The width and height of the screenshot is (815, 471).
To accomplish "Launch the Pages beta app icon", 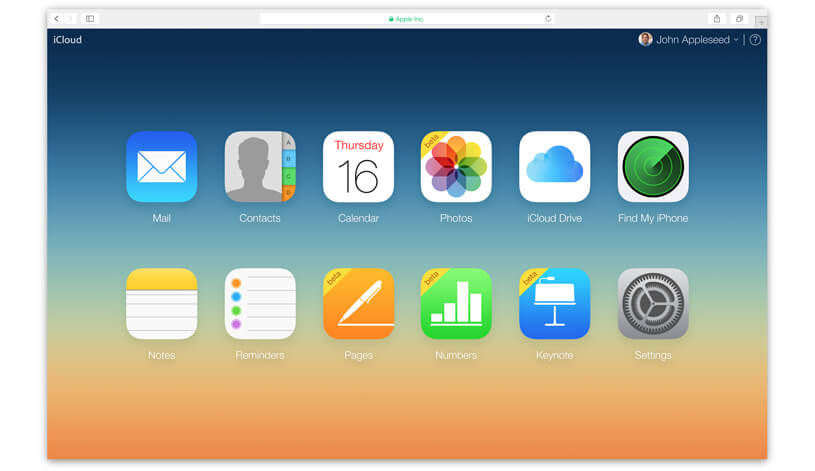I will [x=358, y=304].
